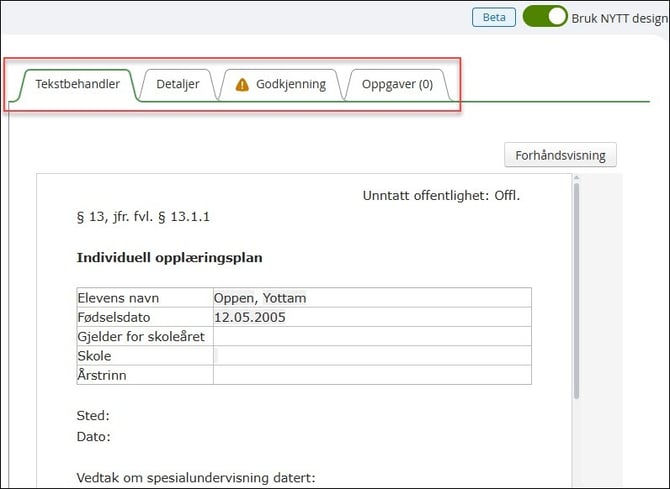
Task: Click the birth date cell 12.05.2005
Action: coord(371,317)
